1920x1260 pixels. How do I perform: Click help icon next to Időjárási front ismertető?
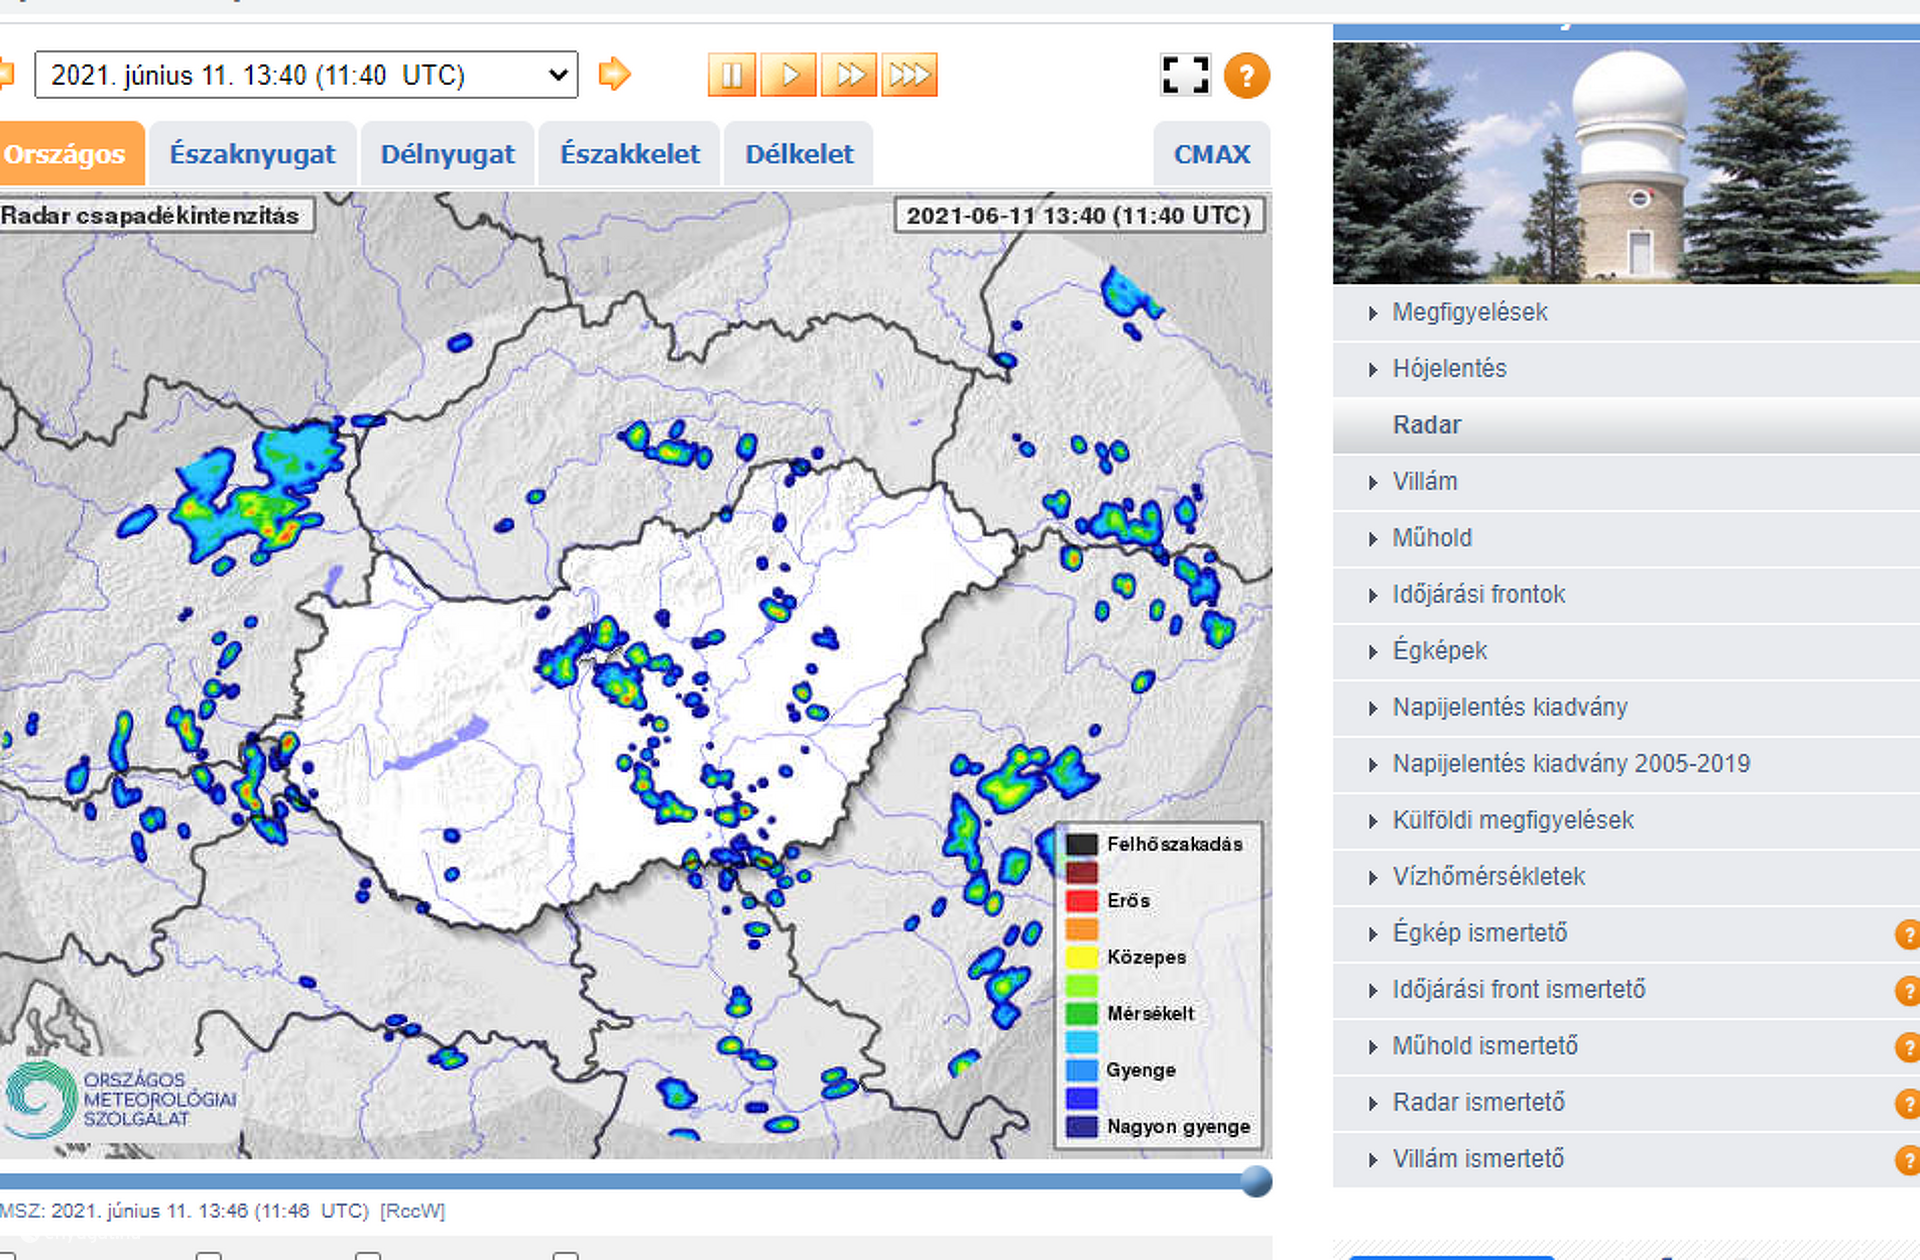pyautogui.click(x=1908, y=991)
